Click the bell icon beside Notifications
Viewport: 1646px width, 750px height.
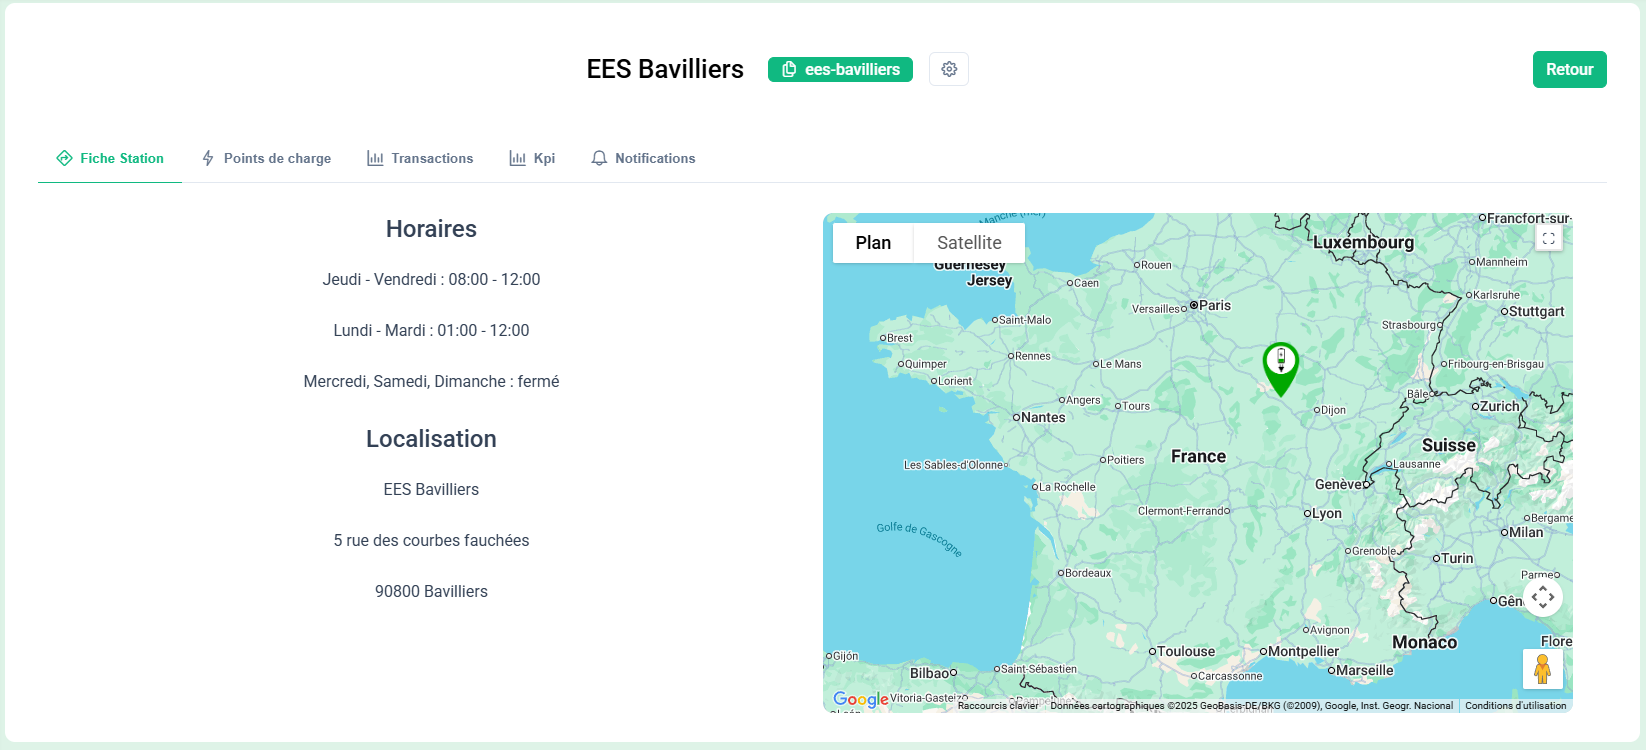click(599, 158)
